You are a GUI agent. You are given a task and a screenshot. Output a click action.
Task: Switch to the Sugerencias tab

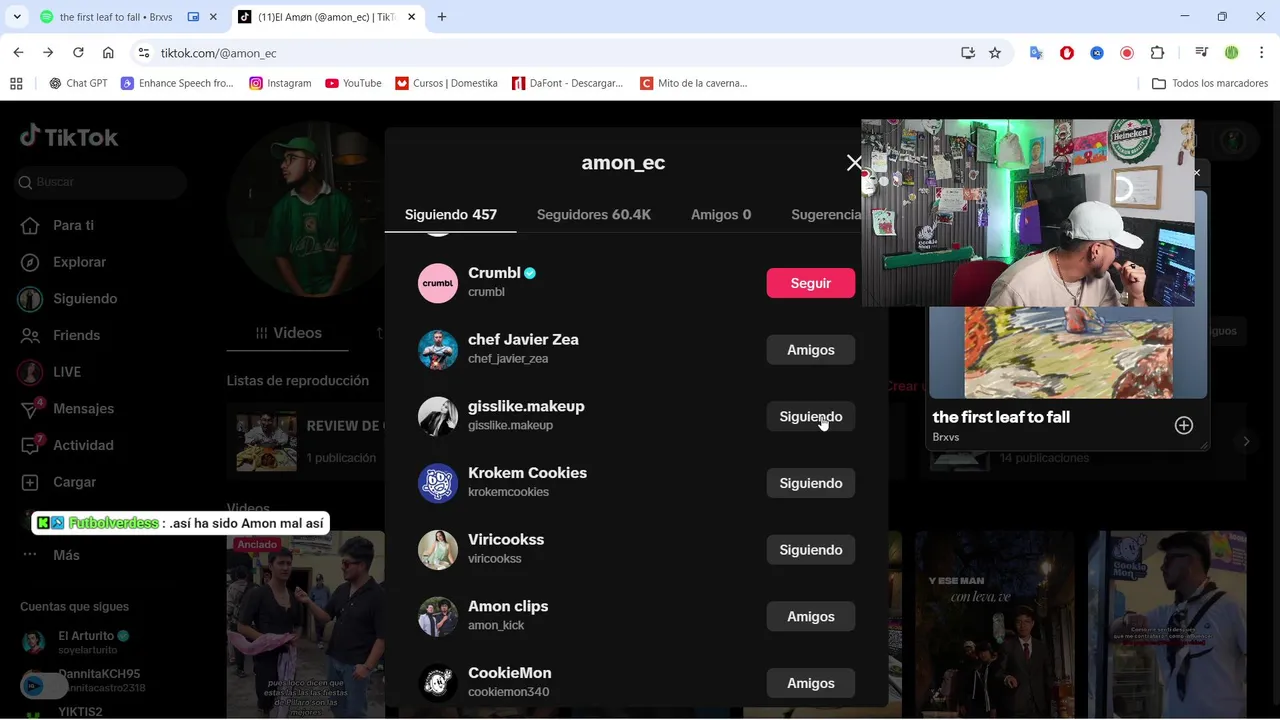[826, 214]
